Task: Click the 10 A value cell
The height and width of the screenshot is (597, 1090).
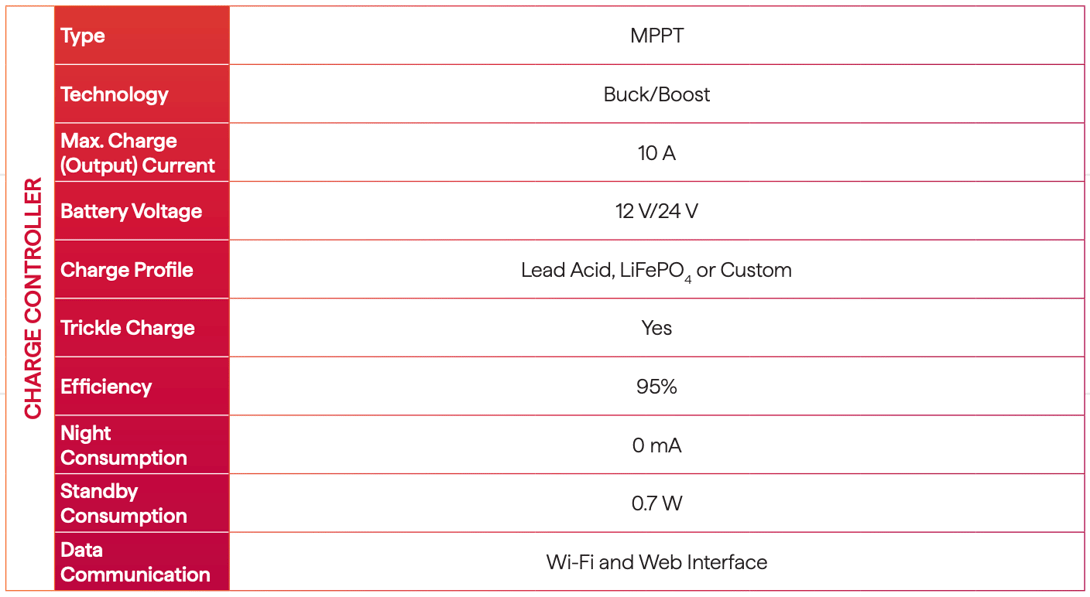Action: tap(657, 153)
